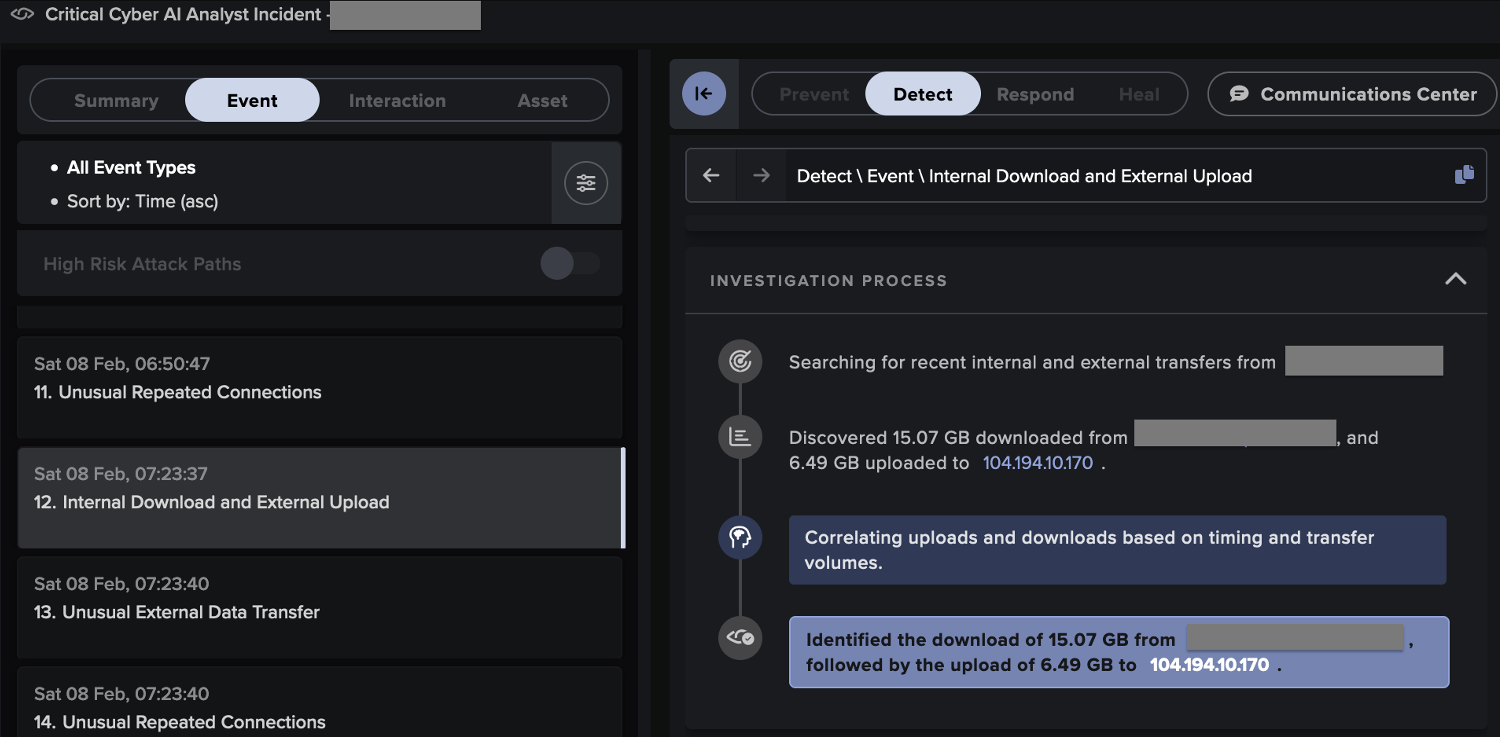Switch to the Summary tab
This screenshot has height=738, width=1506.
[x=116, y=100]
